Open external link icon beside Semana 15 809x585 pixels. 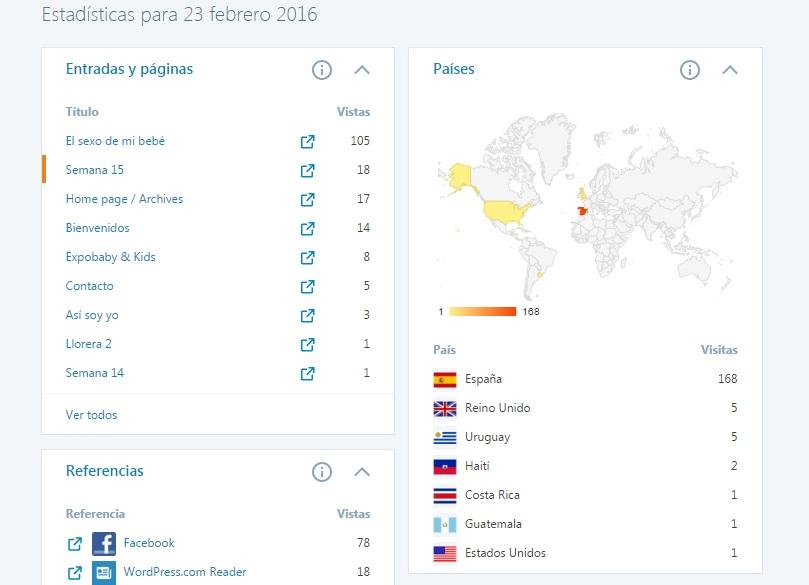308,171
